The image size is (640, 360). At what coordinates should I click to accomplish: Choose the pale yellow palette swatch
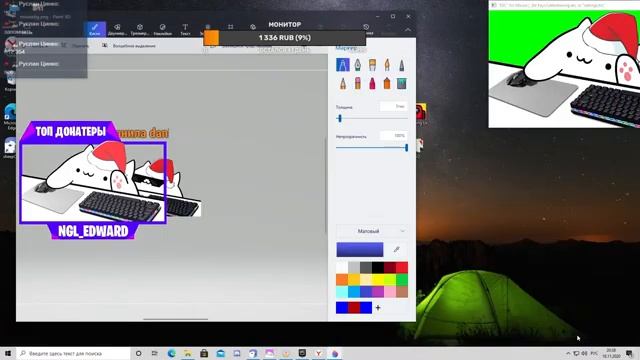click(x=366, y=280)
